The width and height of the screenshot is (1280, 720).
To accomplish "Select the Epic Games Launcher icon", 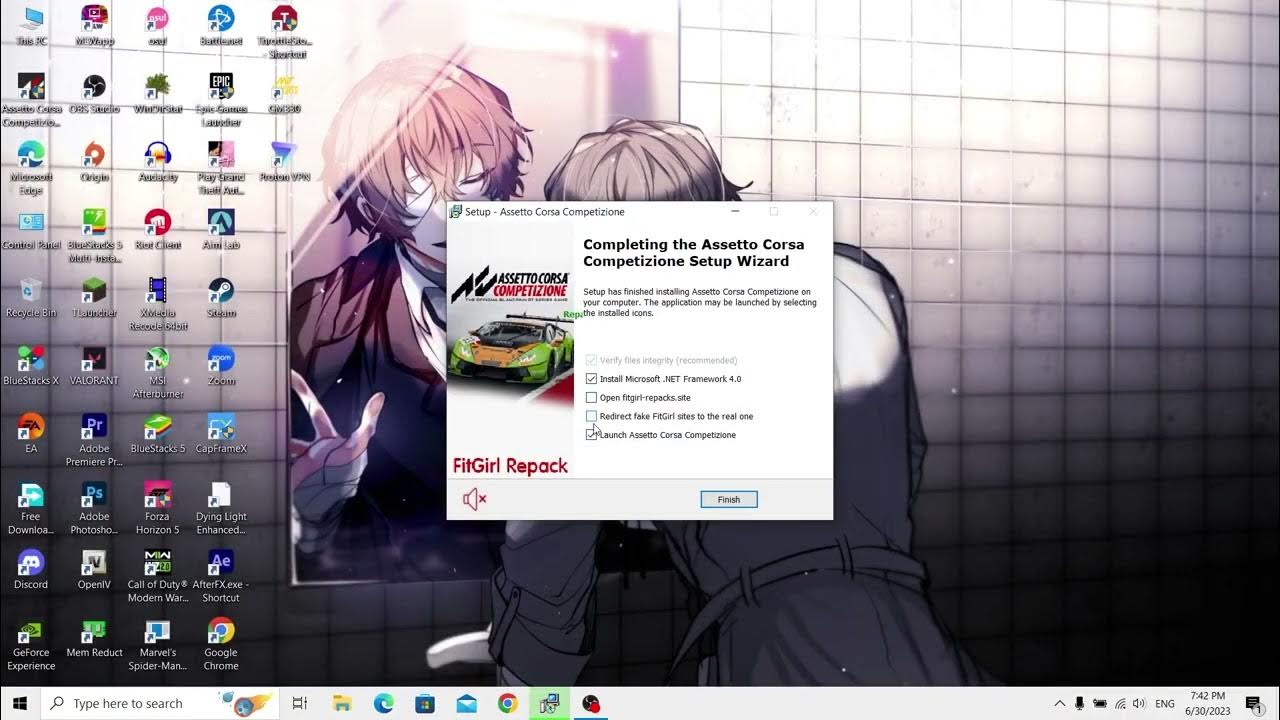I will 221,100.
